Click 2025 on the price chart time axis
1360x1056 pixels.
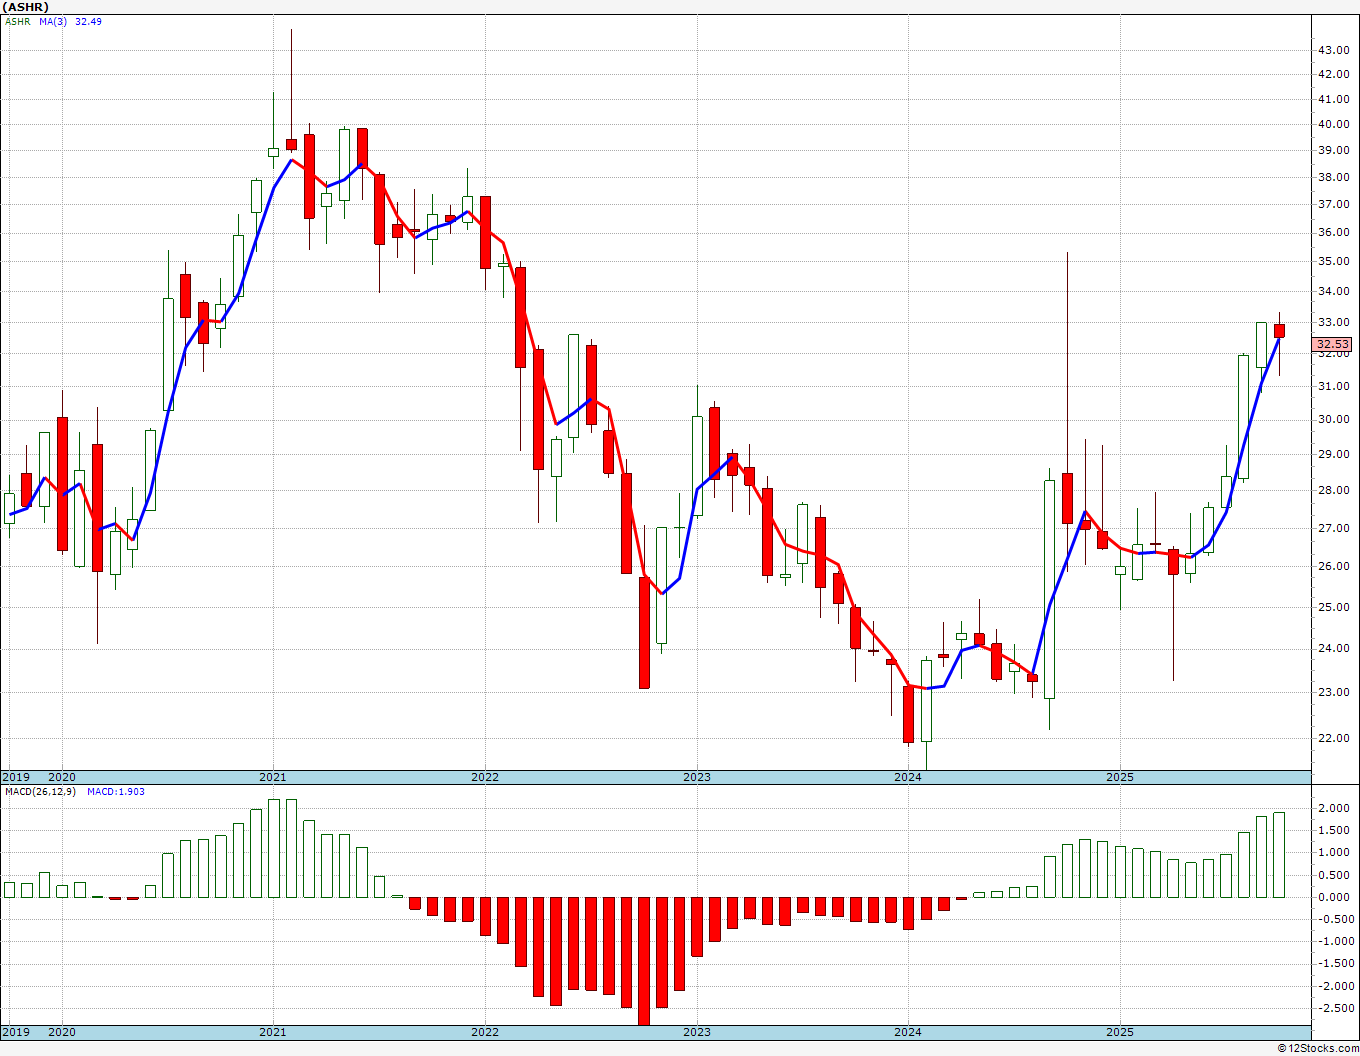[x=1120, y=777]
